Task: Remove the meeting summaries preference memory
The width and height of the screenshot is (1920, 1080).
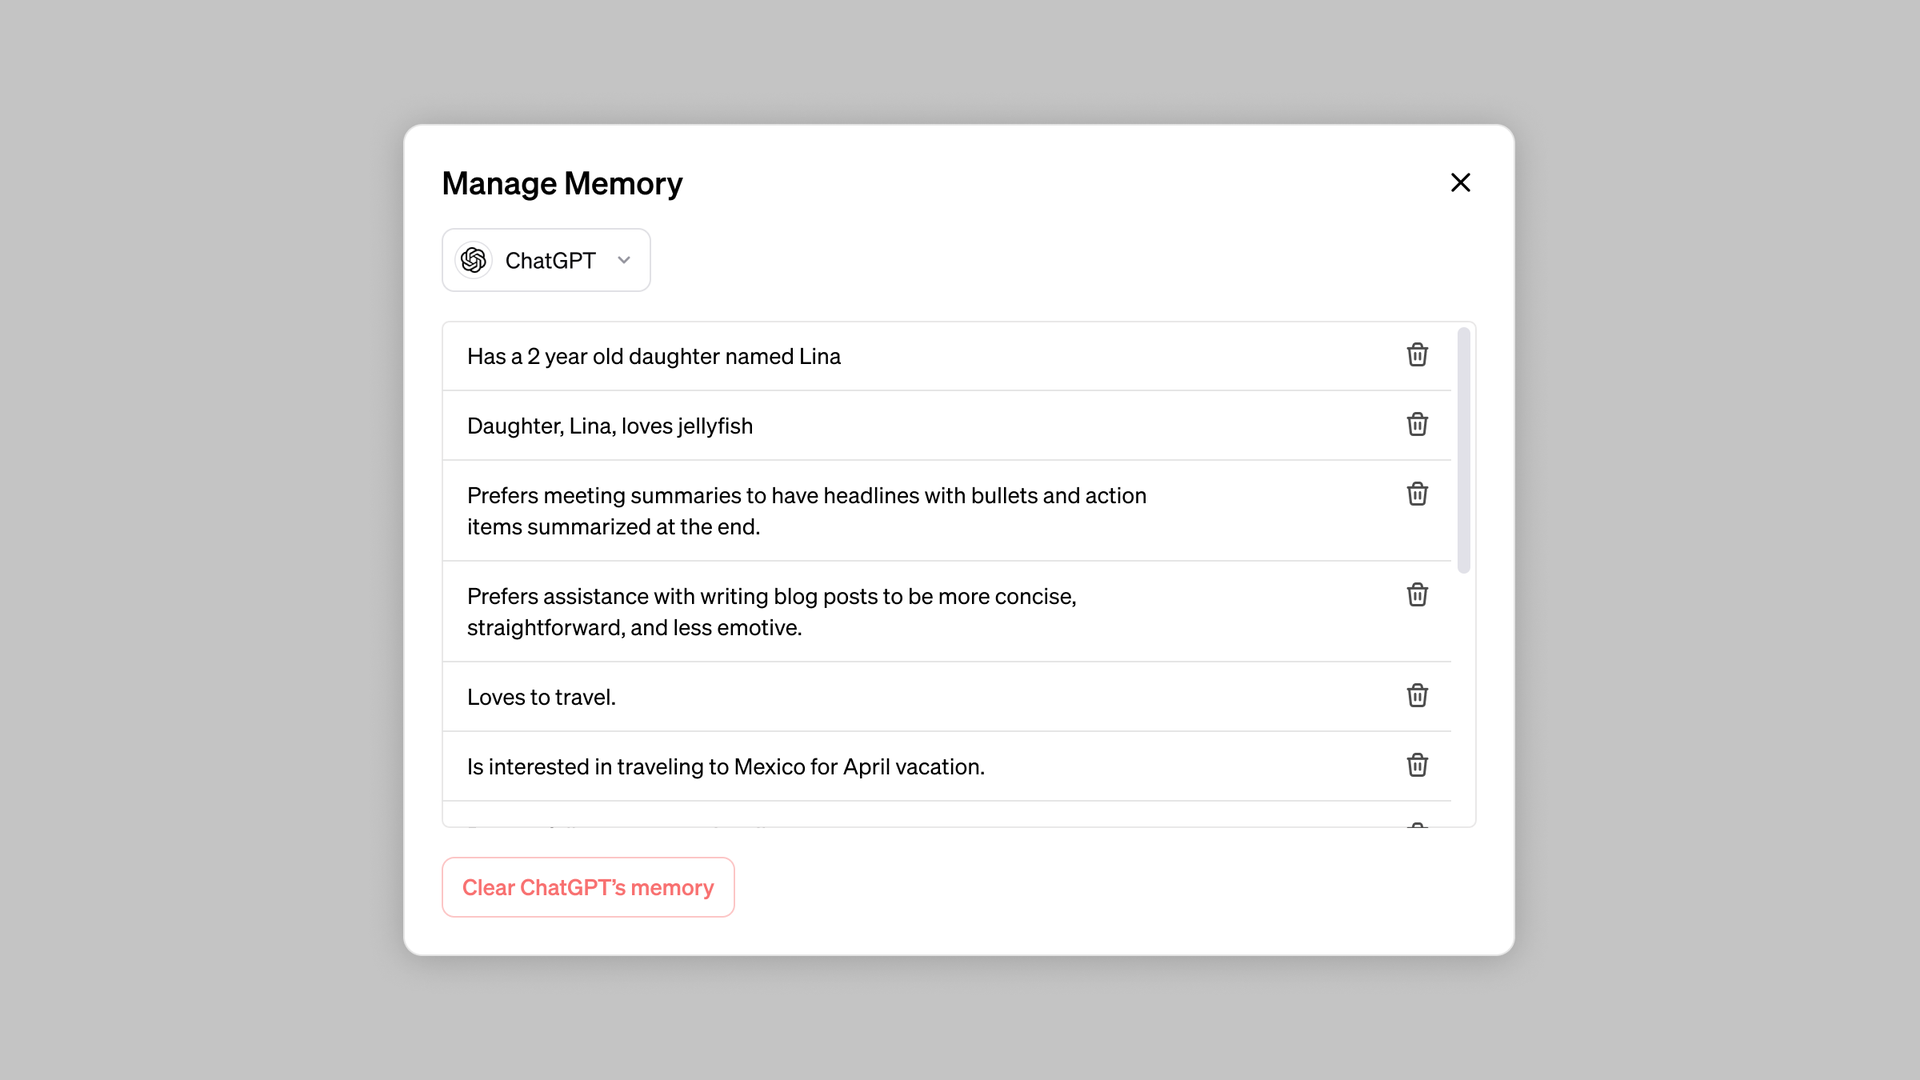Action: (1417, 493)
